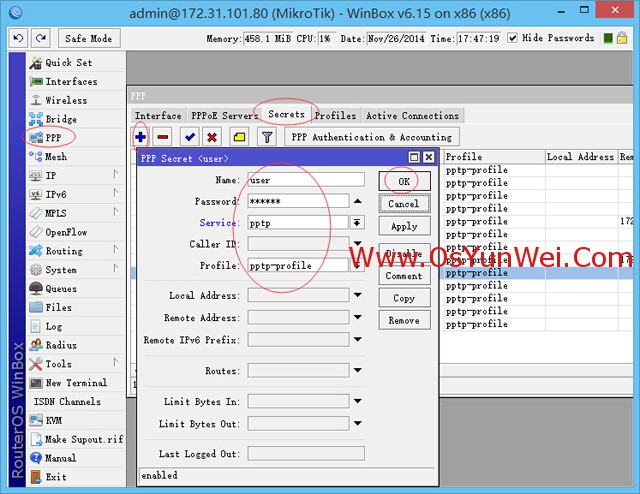Image resolution: width=640 pixels, height=494 pixels.
Task: Click the blue checkmark enable icon
Action: [189, 137]
